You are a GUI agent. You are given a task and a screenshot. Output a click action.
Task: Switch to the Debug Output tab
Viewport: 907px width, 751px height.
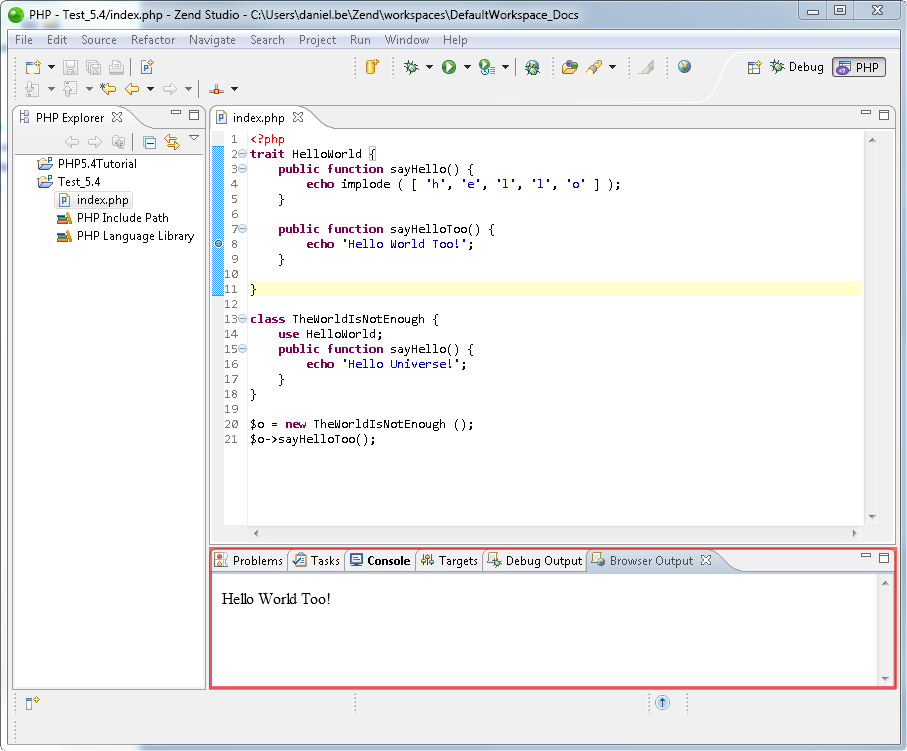(535, 561)
